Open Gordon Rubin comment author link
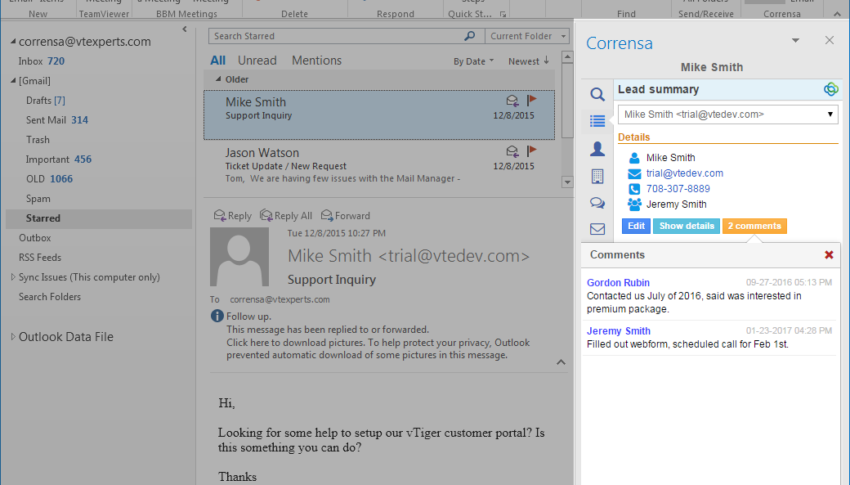Viewport: 850px width, 485px height. tap(617, 283)
